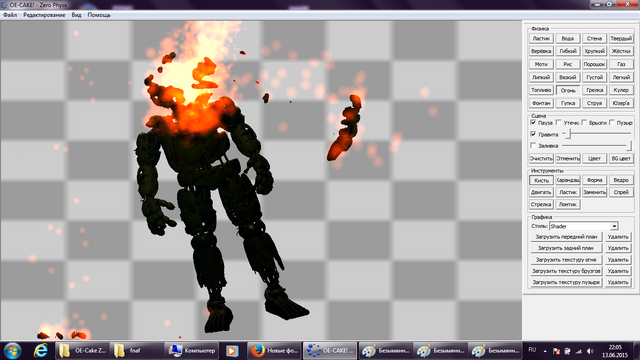Open the Компьютер taskbar window
640x360 pixels.
[192, 351]
